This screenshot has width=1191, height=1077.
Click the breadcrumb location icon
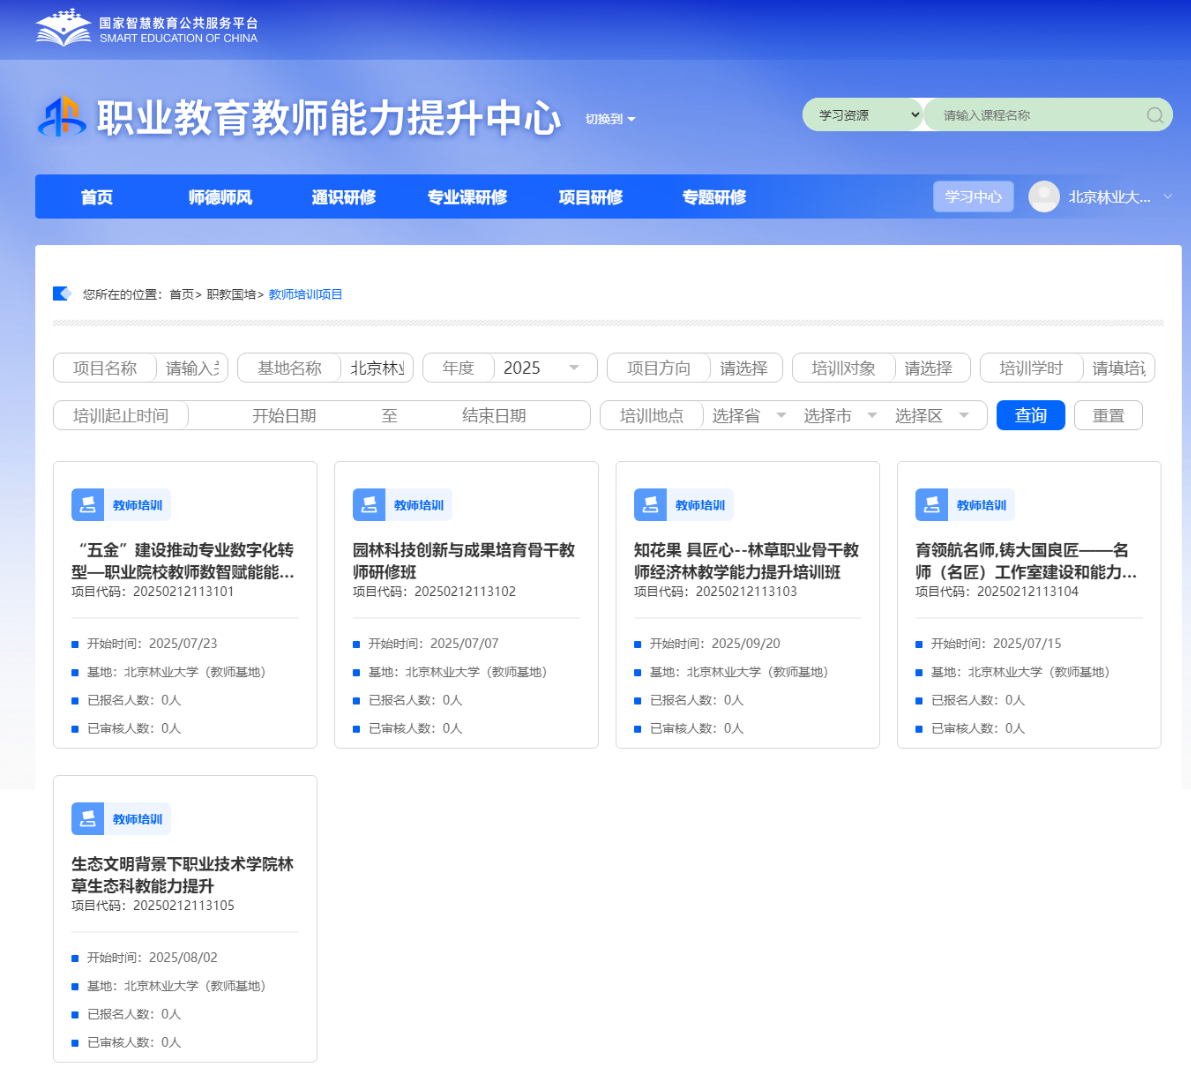click(62, 293)
